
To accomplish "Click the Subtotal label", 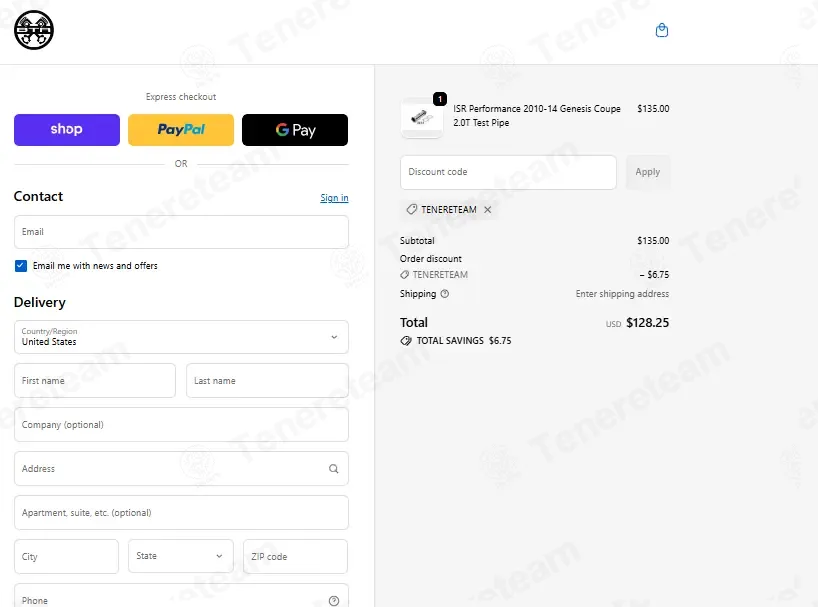I will coord(417,240).
